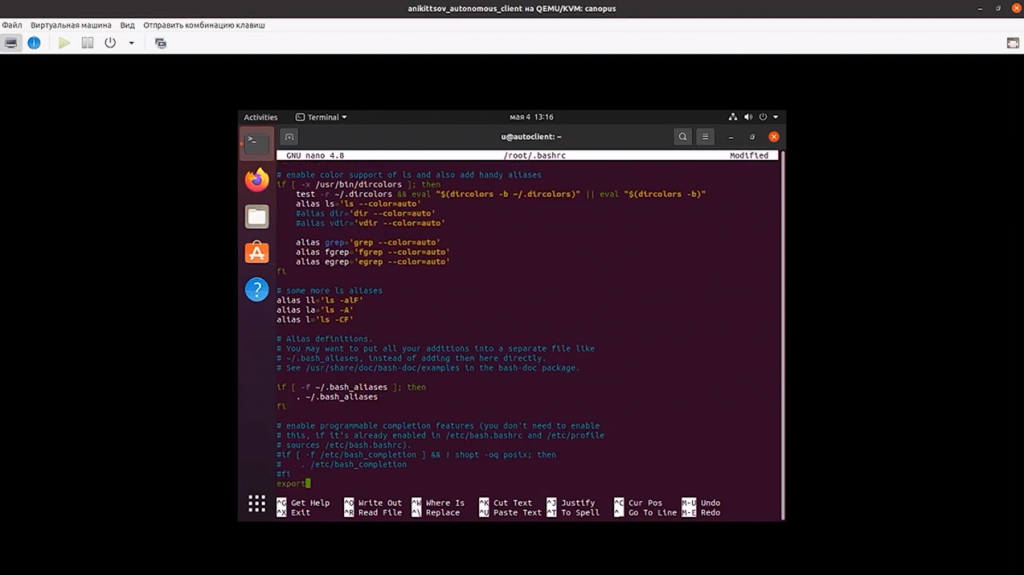
Task: Click the alias grep line
Action: (368, 242)
